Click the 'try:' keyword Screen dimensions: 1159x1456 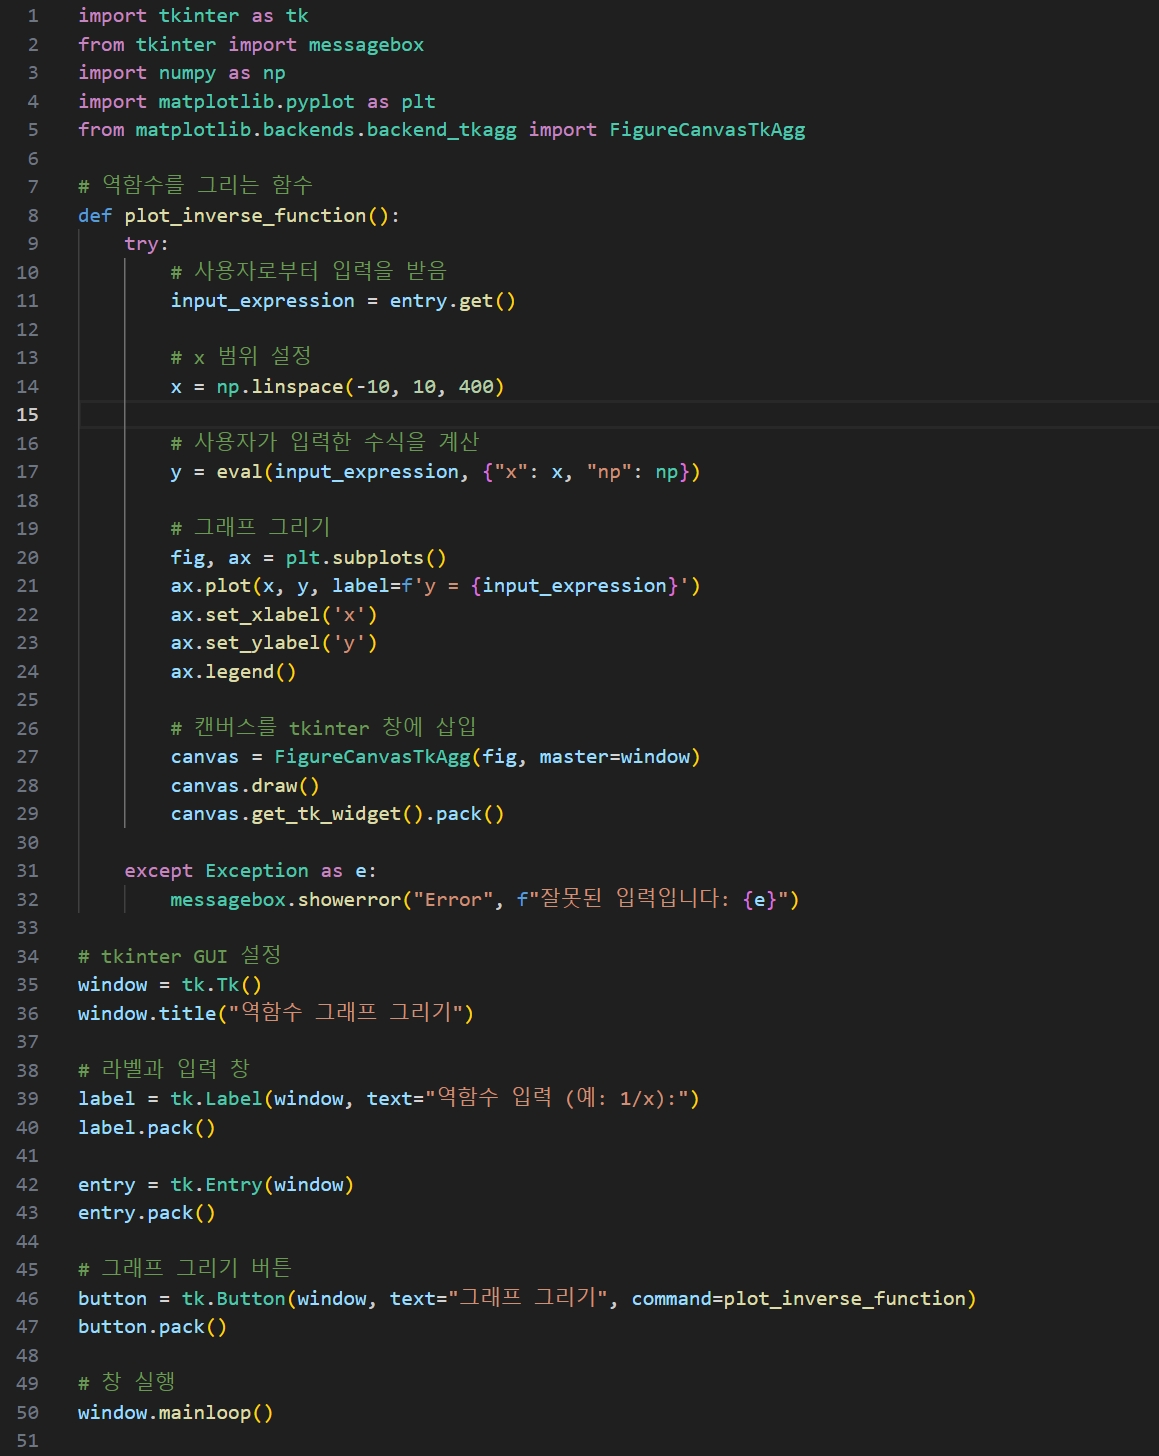point(146,244)
